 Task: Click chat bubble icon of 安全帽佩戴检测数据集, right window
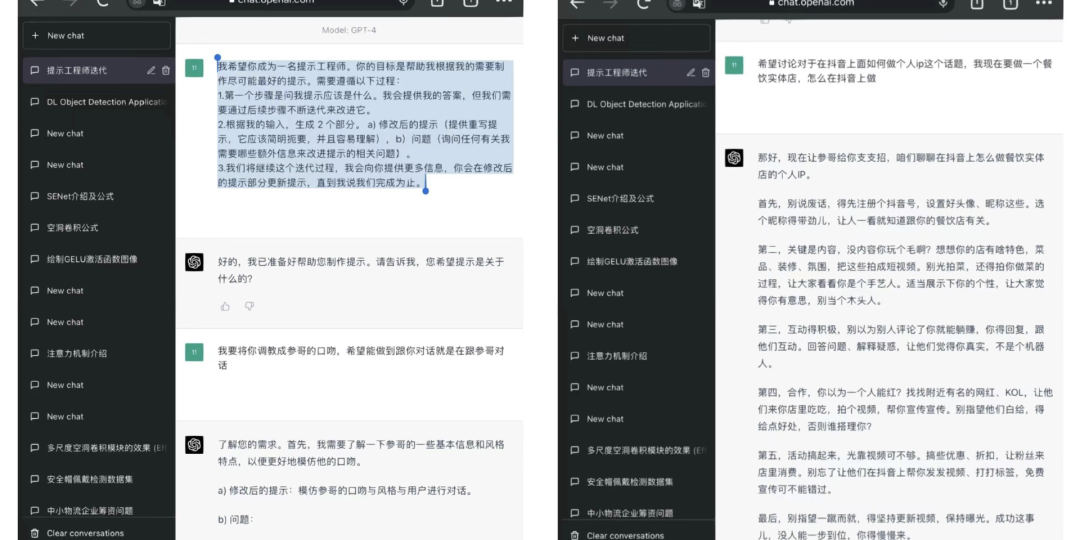coord(575,481)
